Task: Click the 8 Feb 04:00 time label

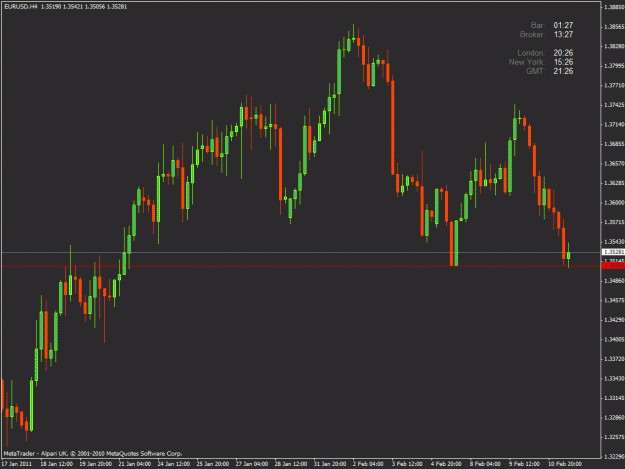Action: [x=485, y=464]
